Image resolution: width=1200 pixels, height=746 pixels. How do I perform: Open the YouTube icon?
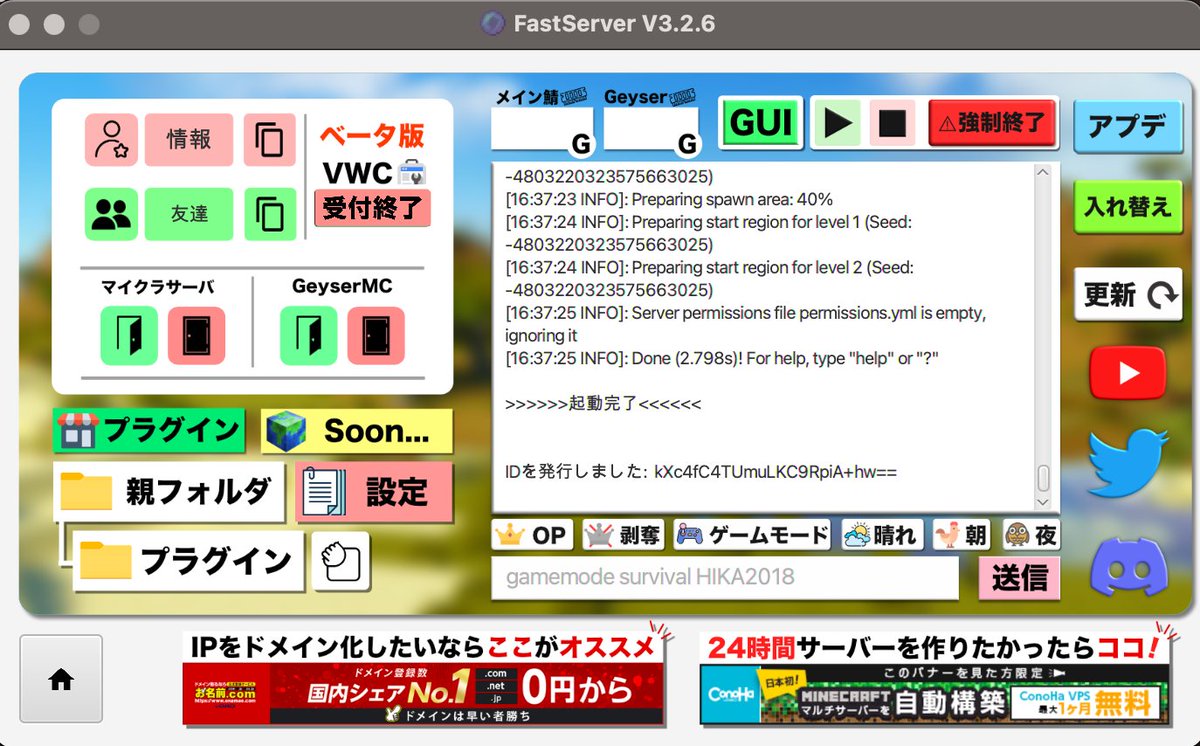click(x=1128, y=372)
